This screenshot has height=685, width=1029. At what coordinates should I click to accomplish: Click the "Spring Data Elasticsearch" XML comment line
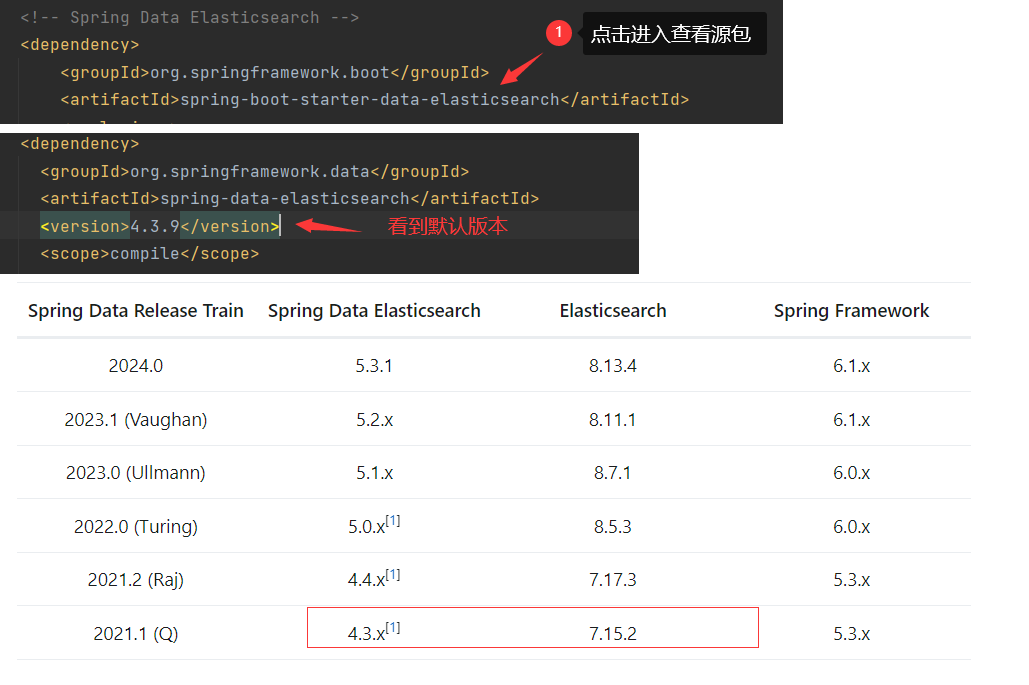point(190,18)
